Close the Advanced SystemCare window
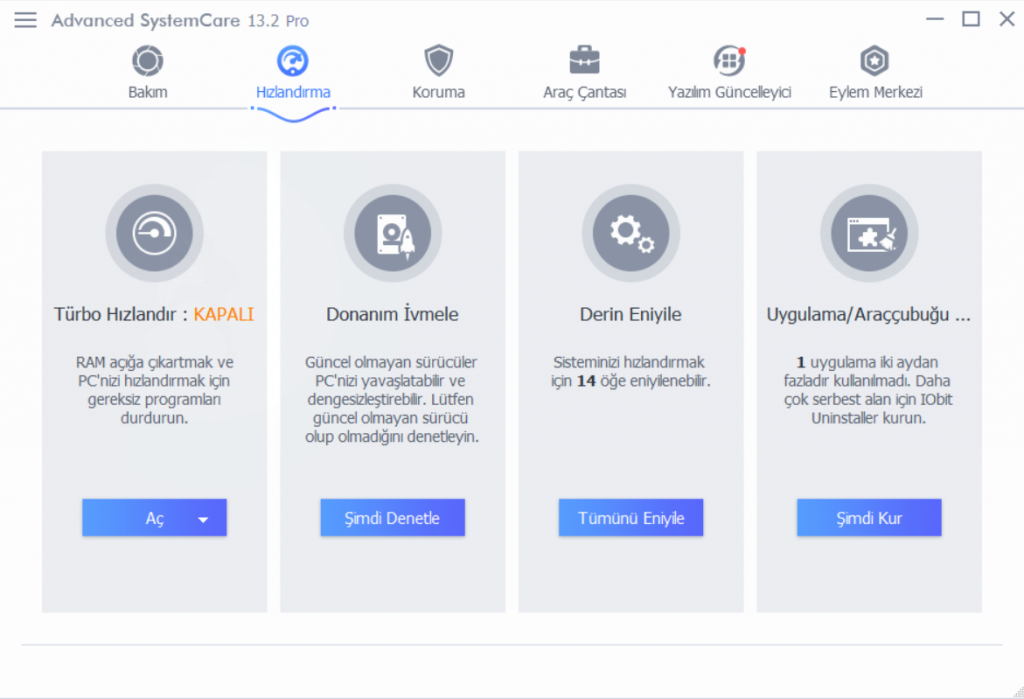The image size is (1024, 699). click(x=1007, y=19)
